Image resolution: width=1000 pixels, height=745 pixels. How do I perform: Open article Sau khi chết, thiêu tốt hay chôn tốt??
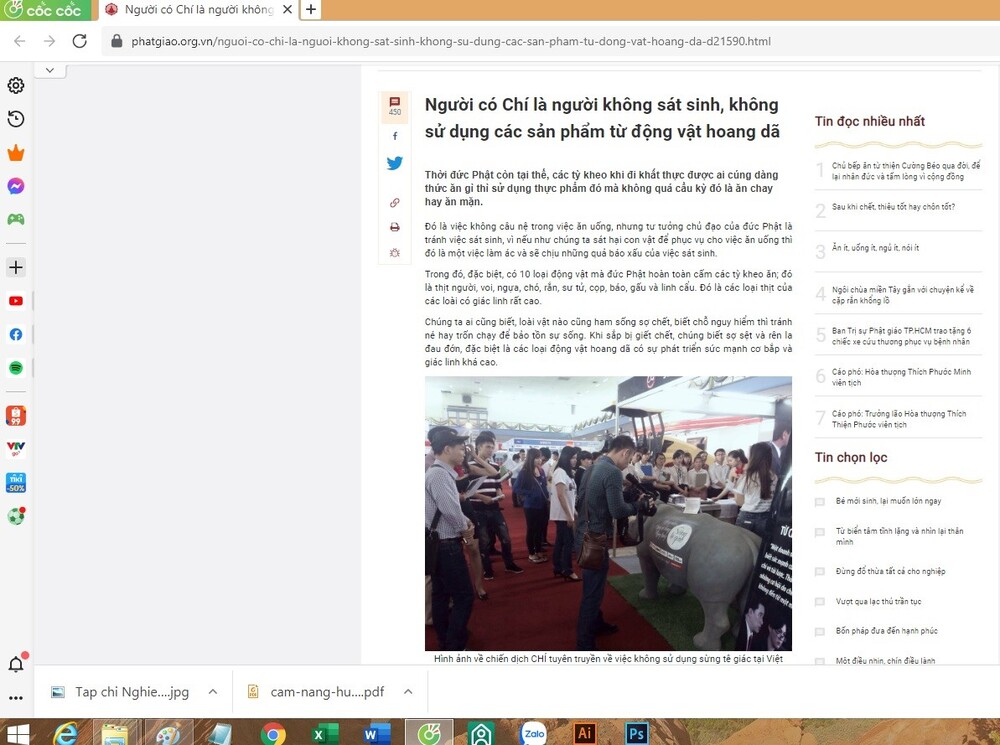(893, 207)
